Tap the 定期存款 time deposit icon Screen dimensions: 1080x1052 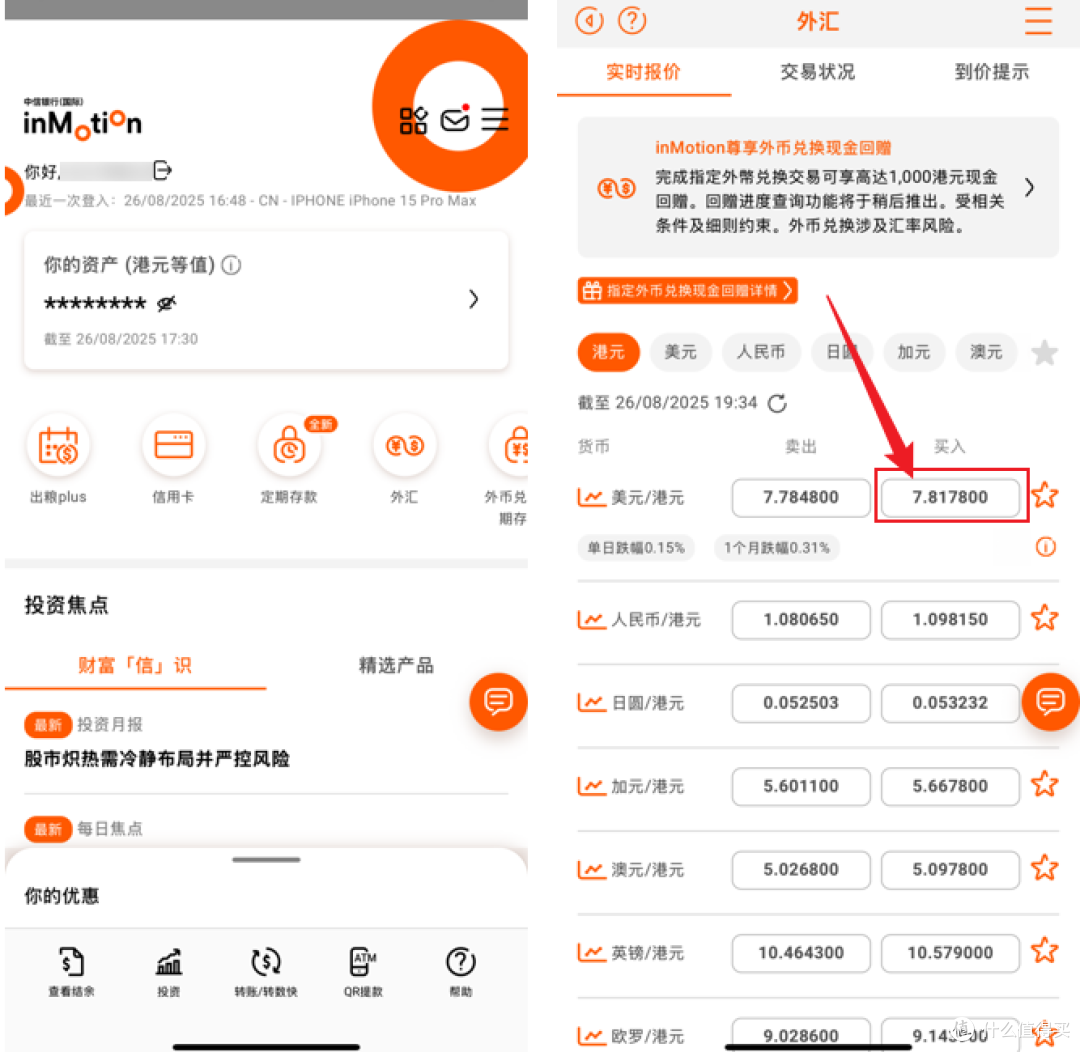coord(288,446)
